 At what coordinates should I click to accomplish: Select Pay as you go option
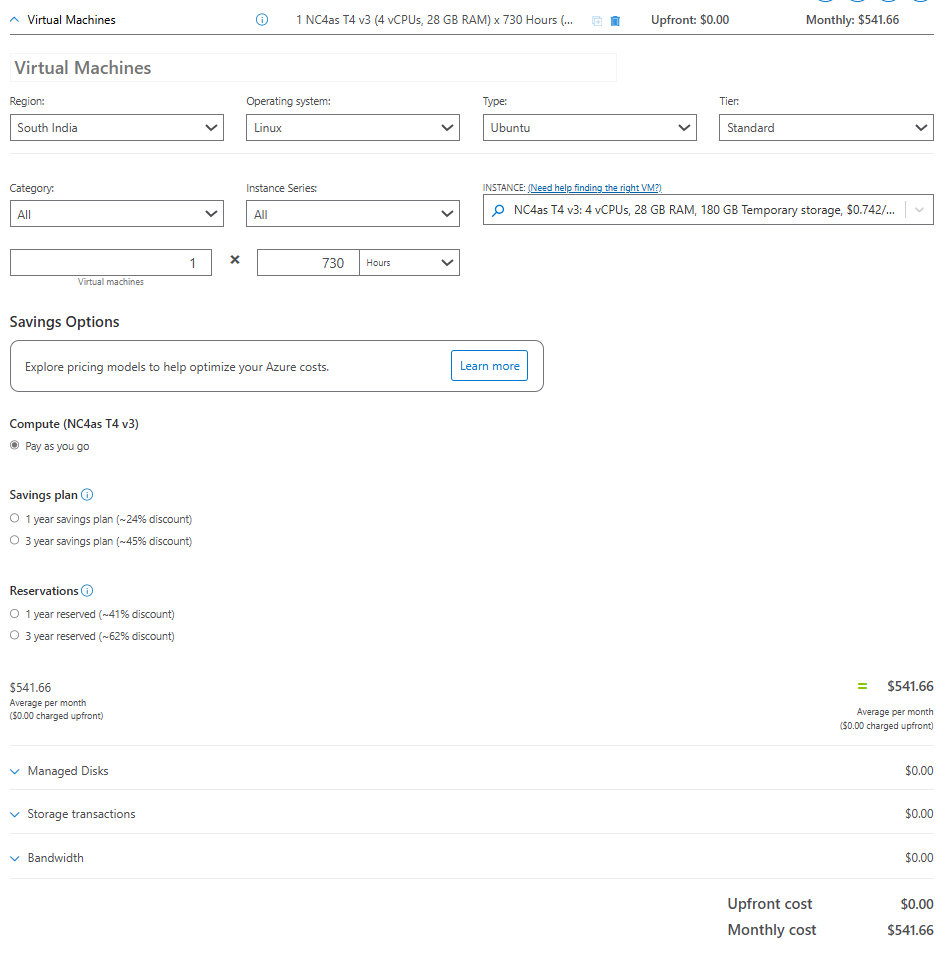pyautogui.click(x=15, y=445)
